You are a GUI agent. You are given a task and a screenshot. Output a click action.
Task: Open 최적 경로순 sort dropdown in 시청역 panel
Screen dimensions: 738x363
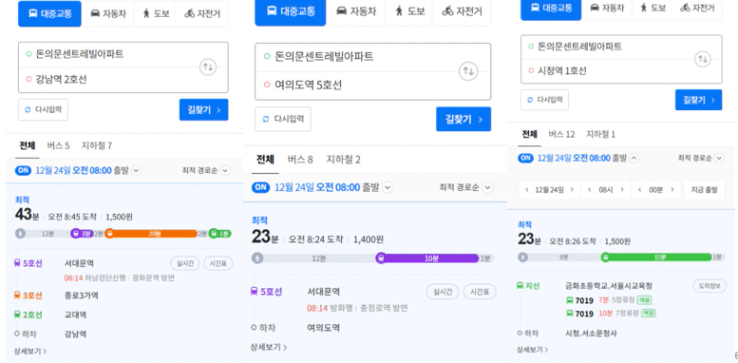click(x=701, y=158)
